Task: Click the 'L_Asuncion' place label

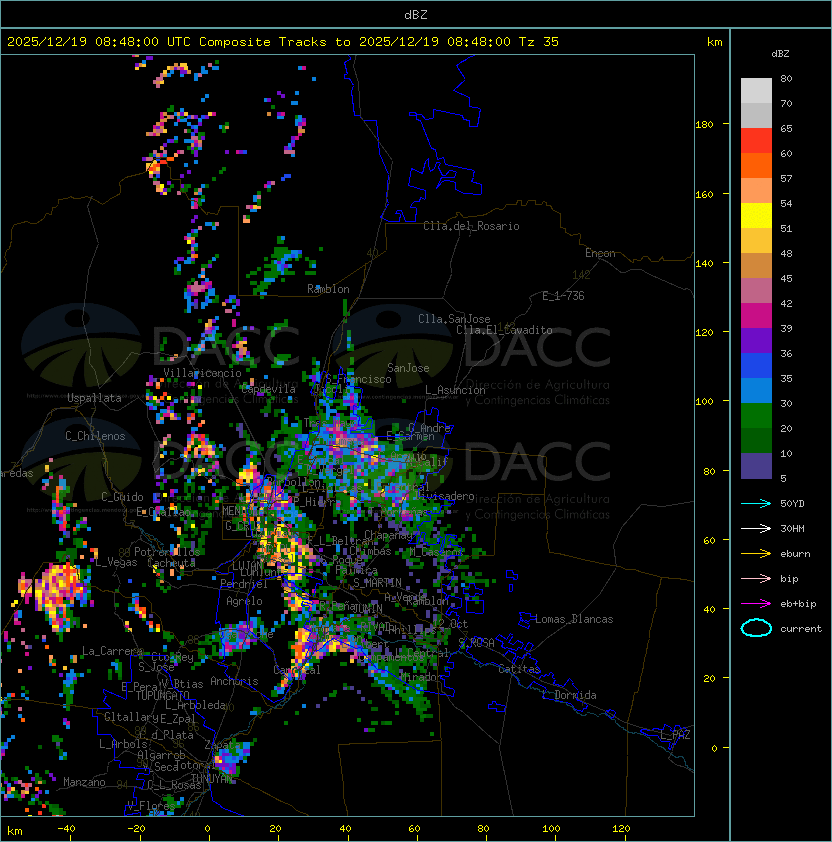Action: (455, 390)
